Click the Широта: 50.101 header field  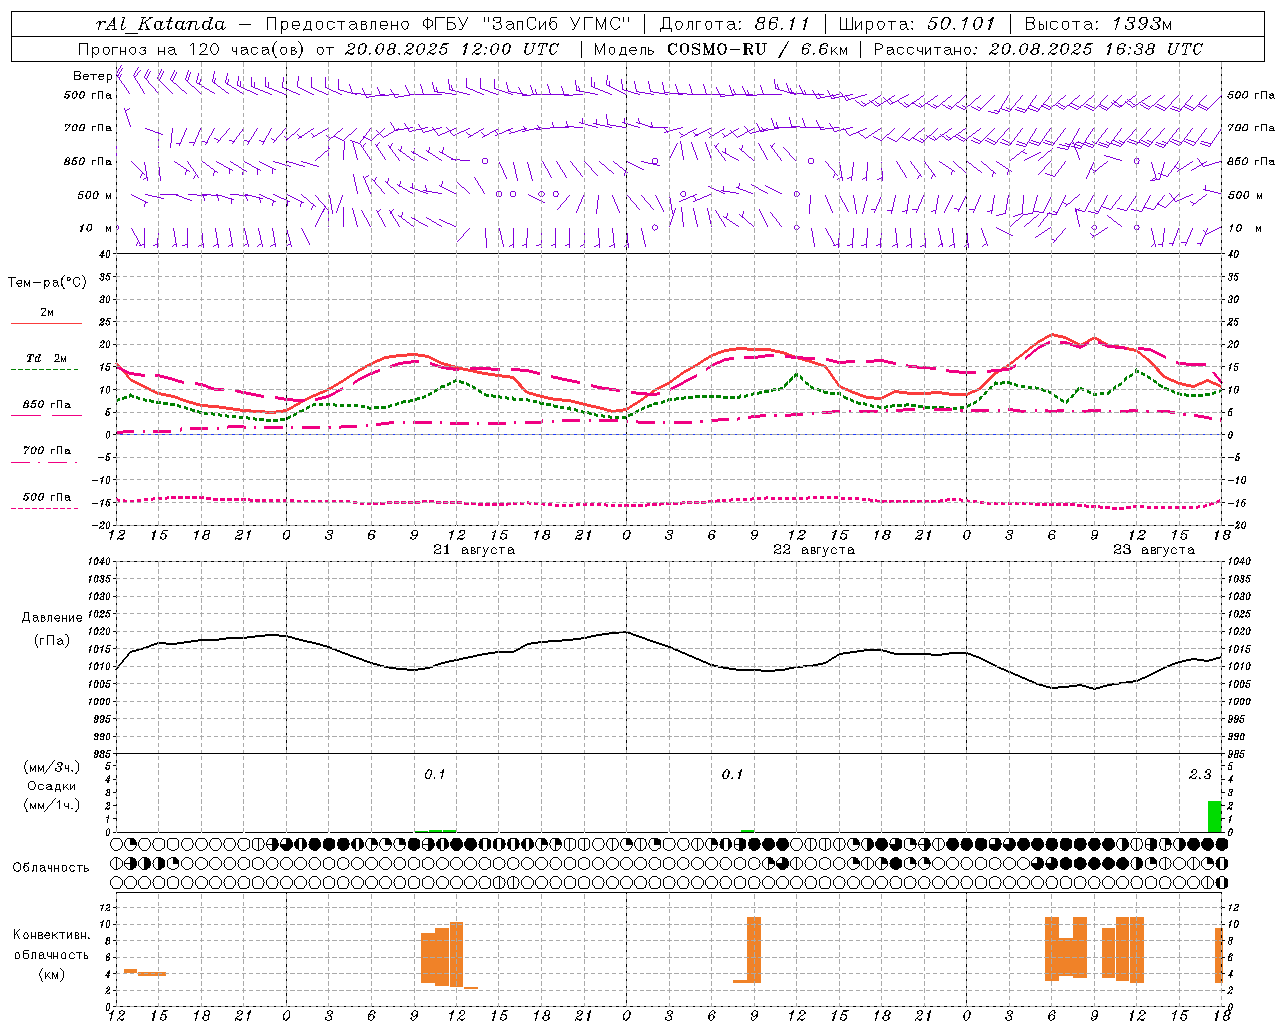(x=917, y=24)
